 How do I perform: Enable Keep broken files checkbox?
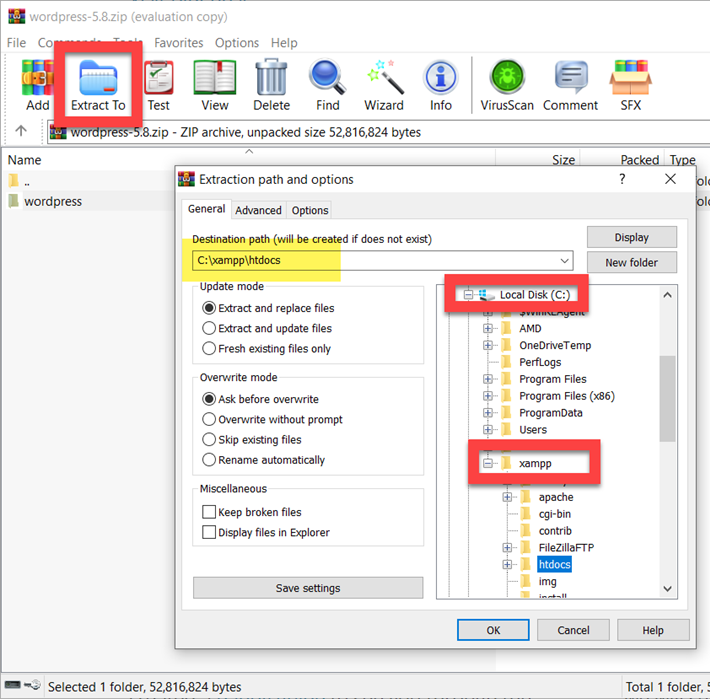point(210,512)
